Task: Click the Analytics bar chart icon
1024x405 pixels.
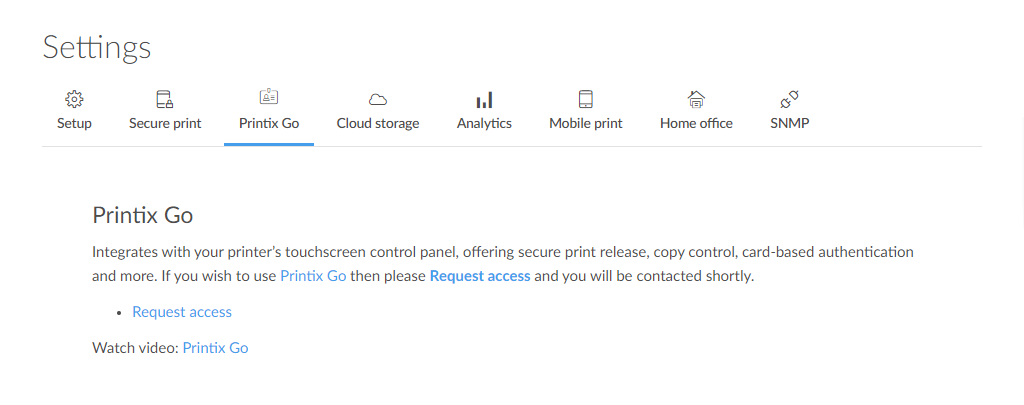Action: point(484,100)
